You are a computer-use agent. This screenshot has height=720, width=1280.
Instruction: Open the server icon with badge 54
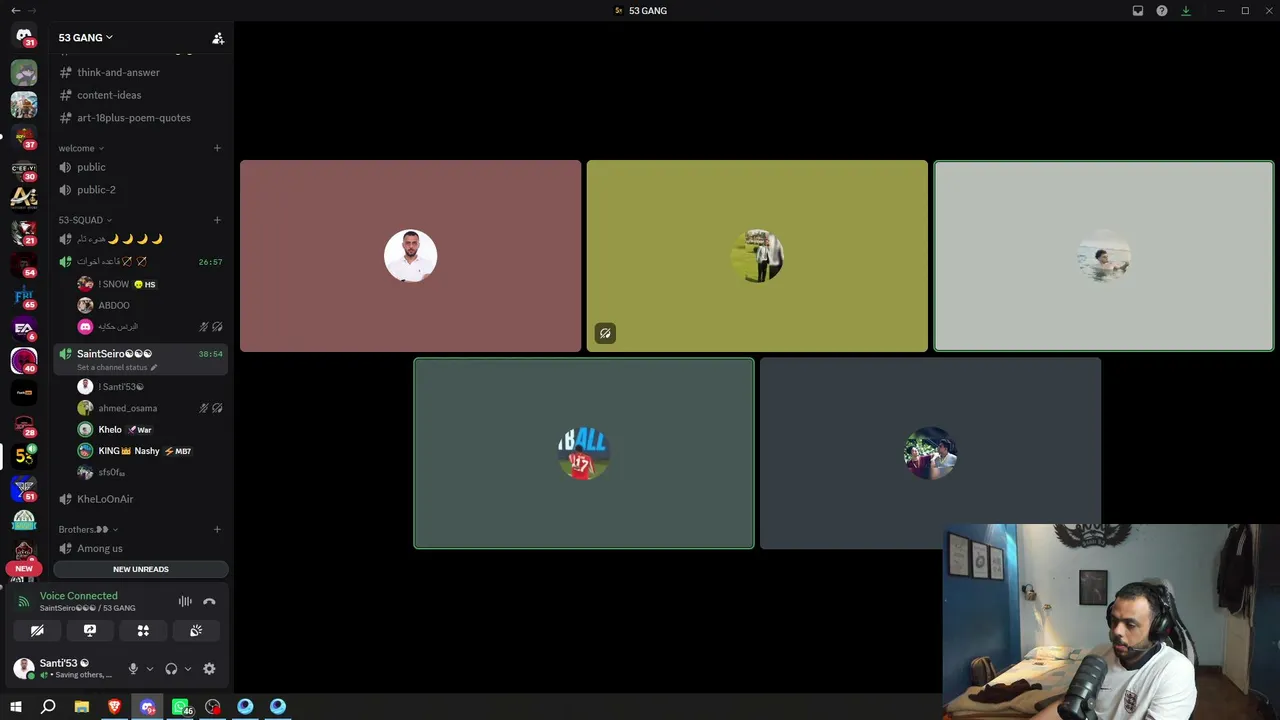[x=24, y=264]
